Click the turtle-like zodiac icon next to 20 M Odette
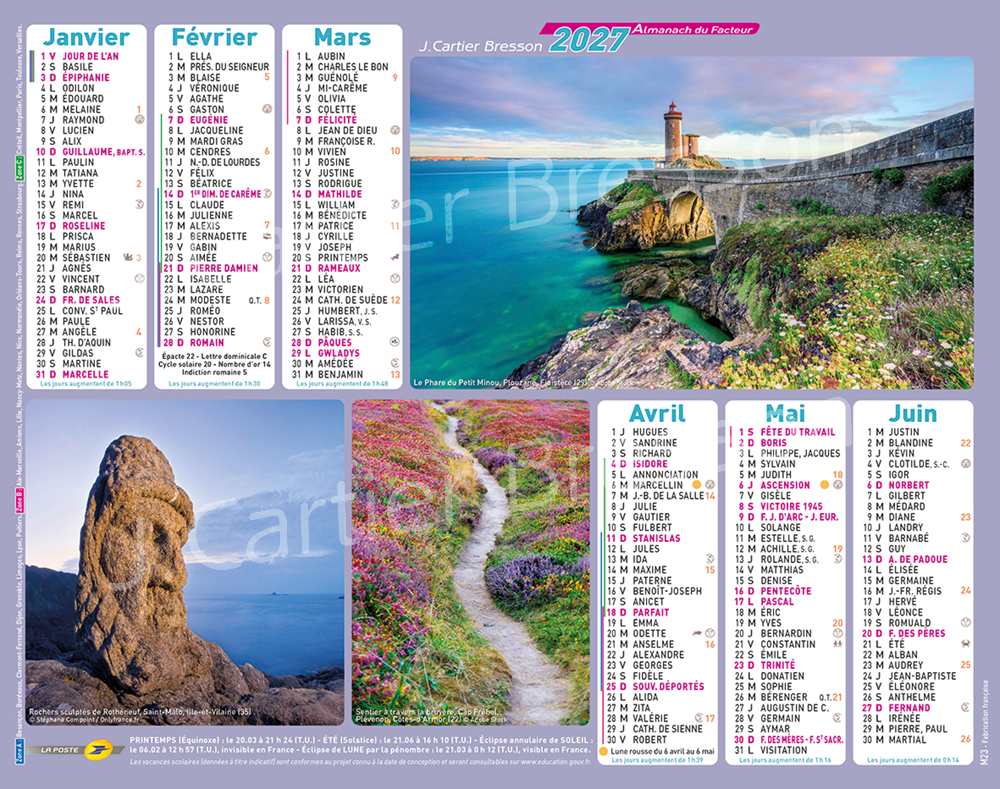This screenshot has width=1000, height=789. coord(695,633)
